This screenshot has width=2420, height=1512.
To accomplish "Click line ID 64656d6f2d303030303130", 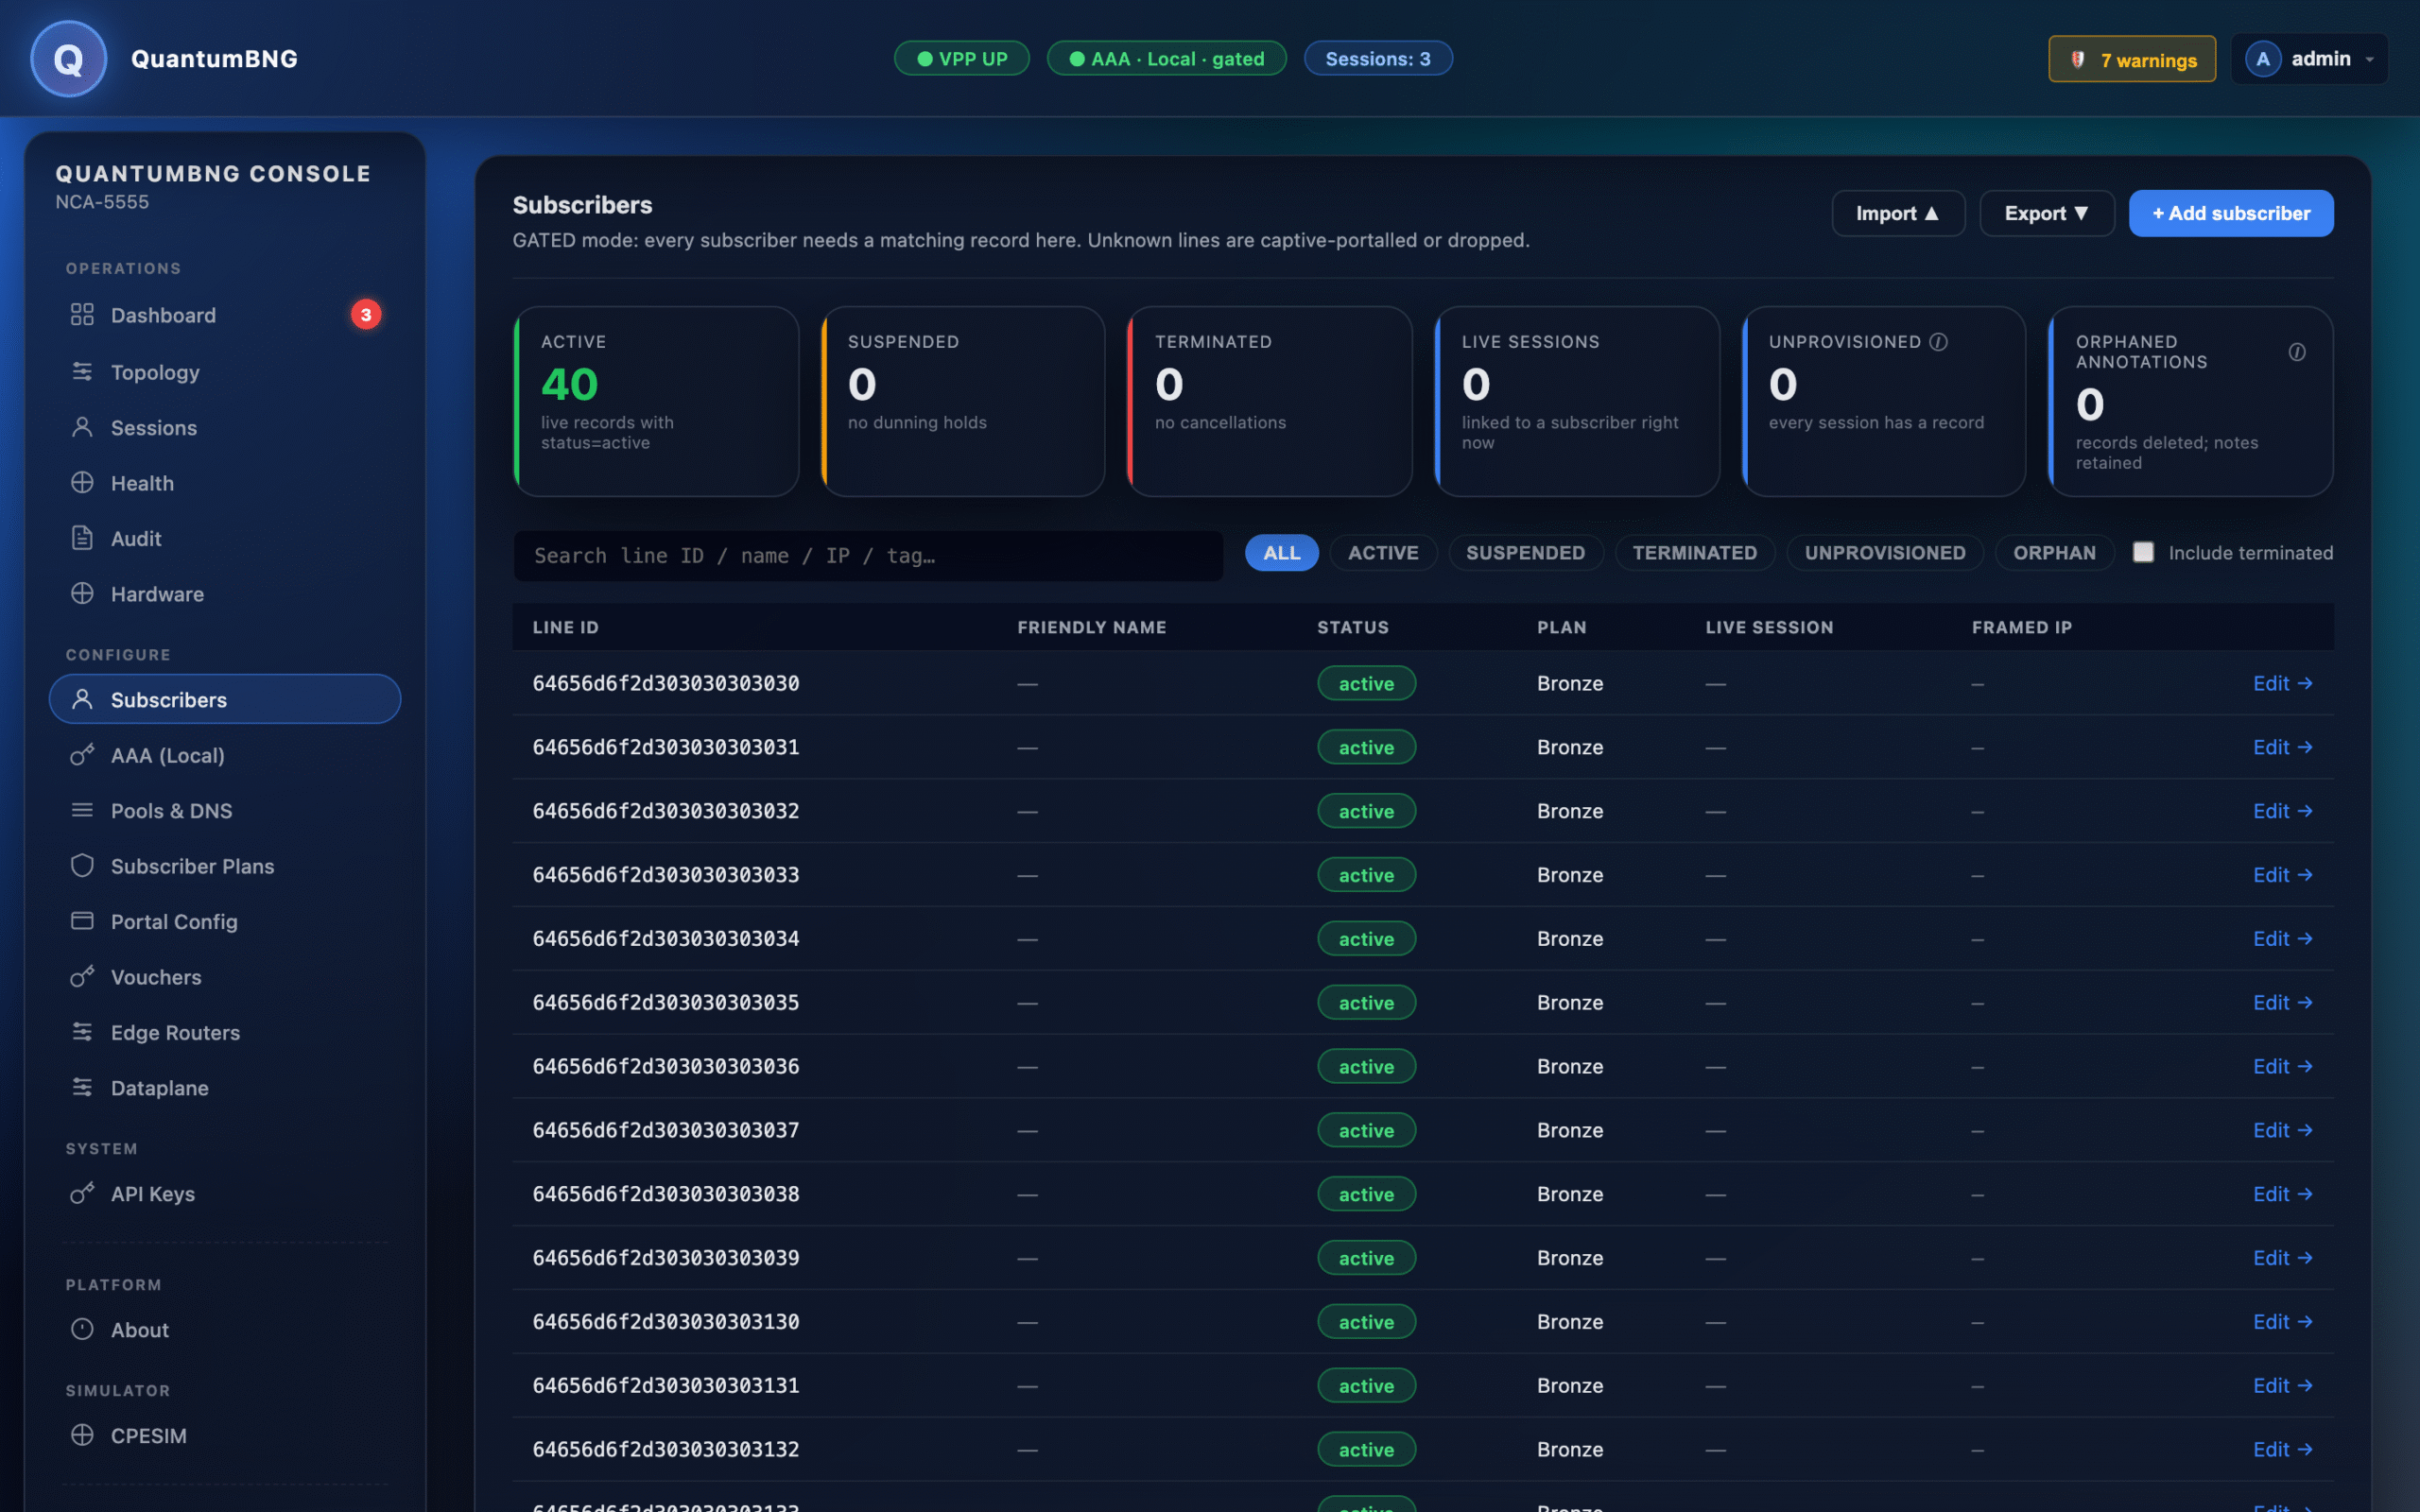I will click(665, 1321).
